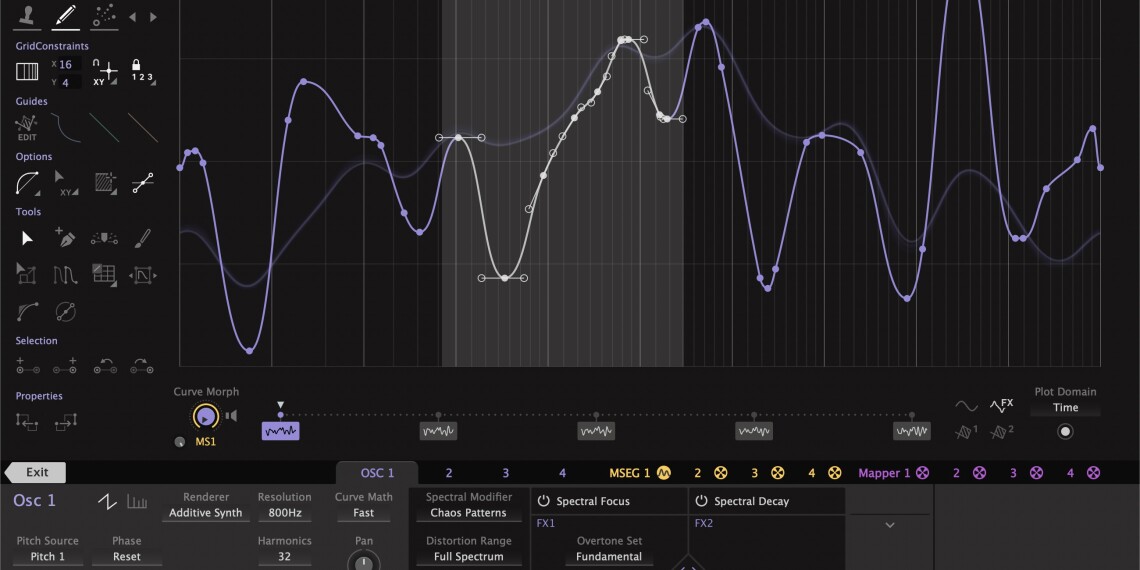
Task: Select the arrow pointer tool
Action: [x=27, y=238]
